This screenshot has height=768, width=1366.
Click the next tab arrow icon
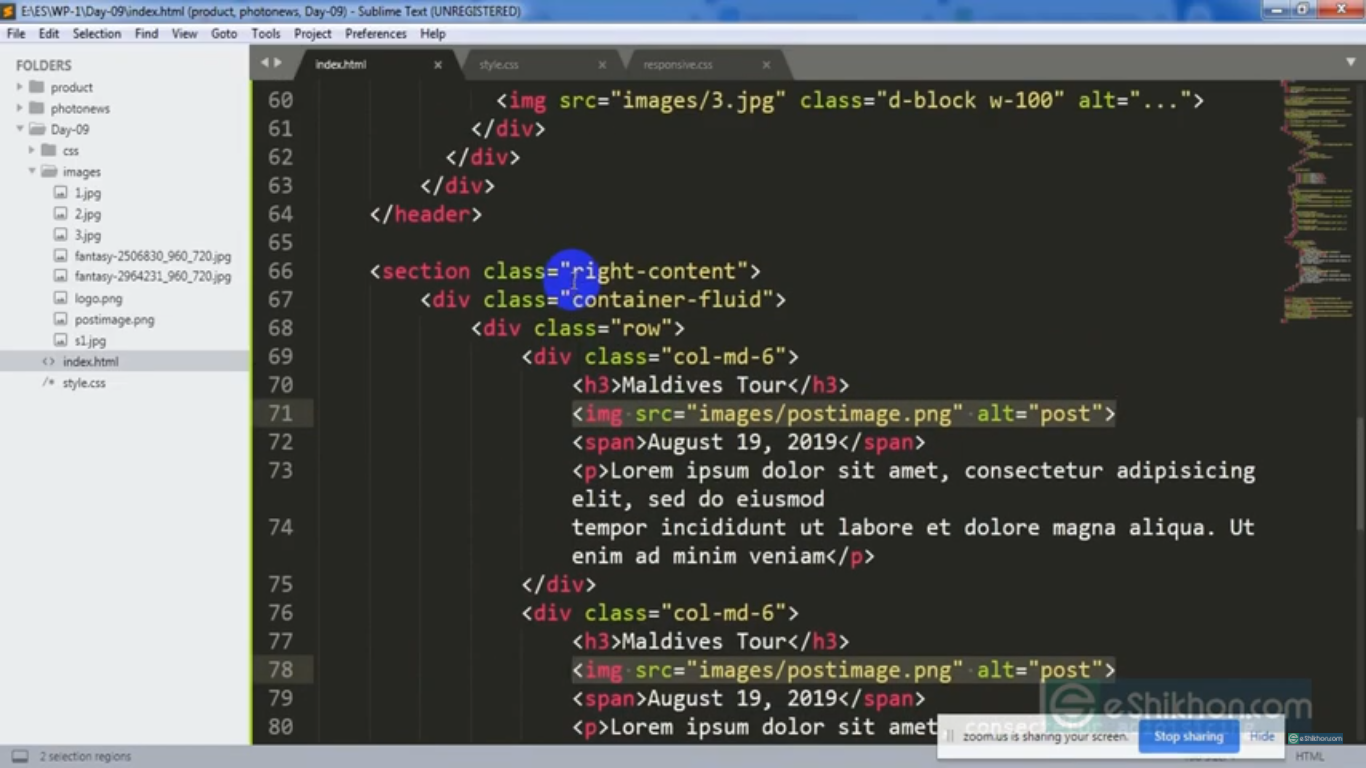(278, 63)
